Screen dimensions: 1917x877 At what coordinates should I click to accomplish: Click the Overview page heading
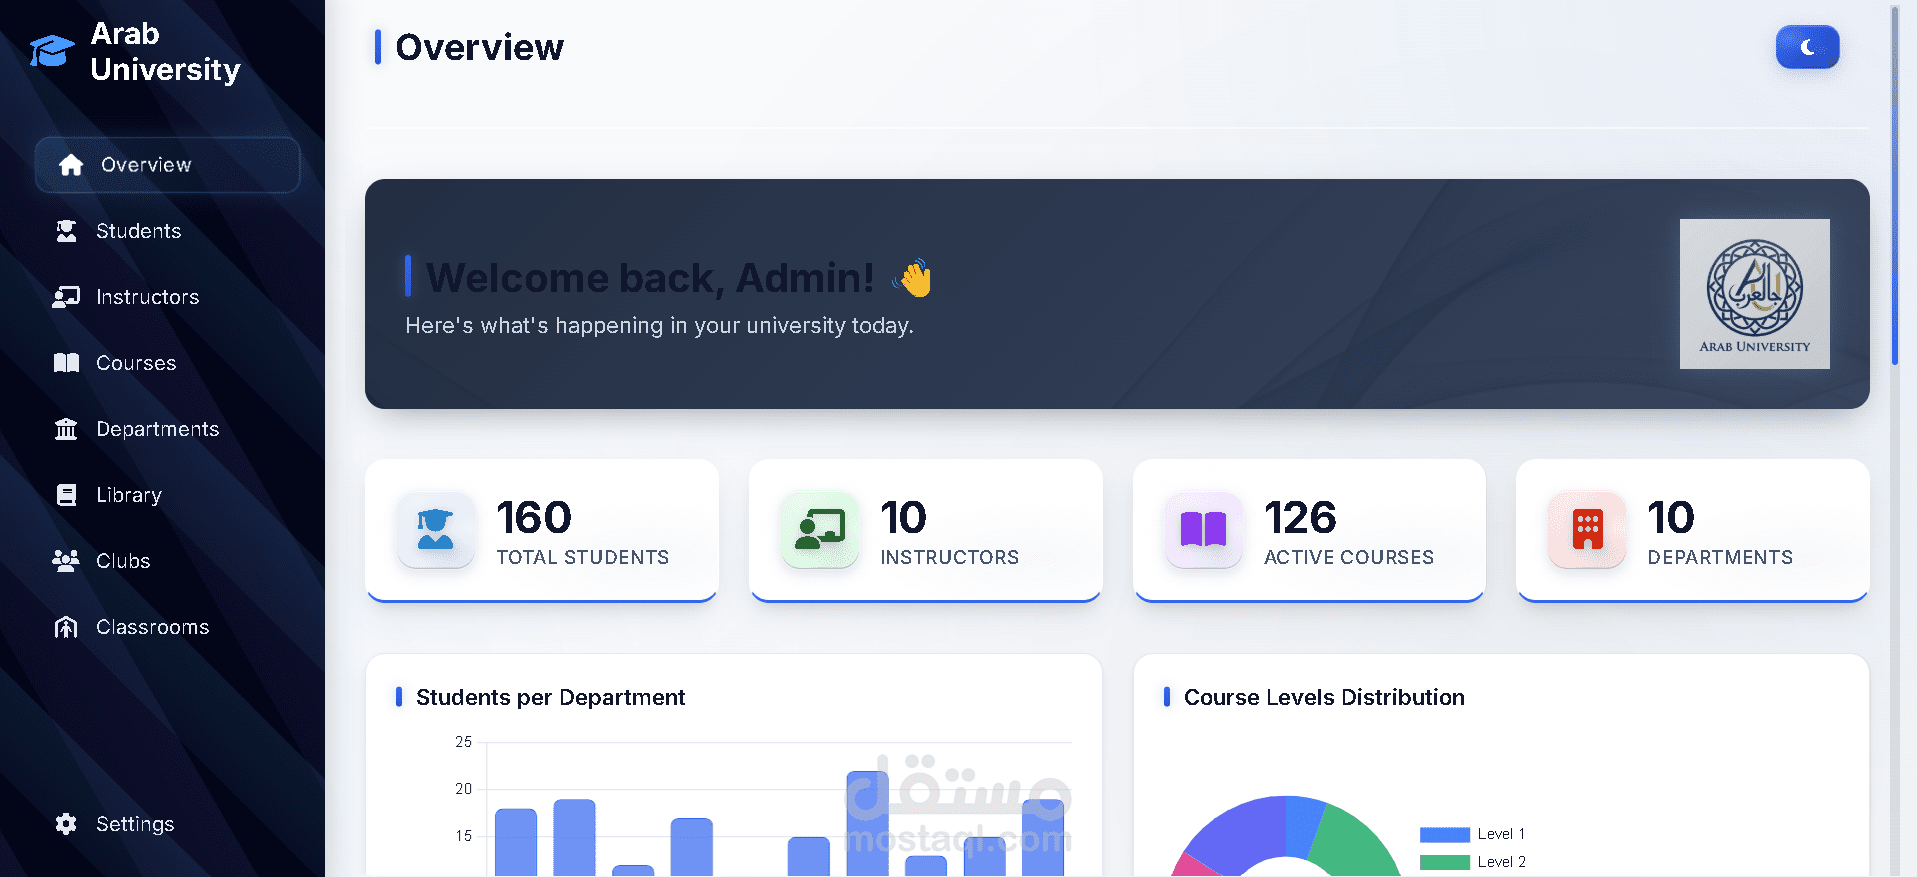[479, 47]
